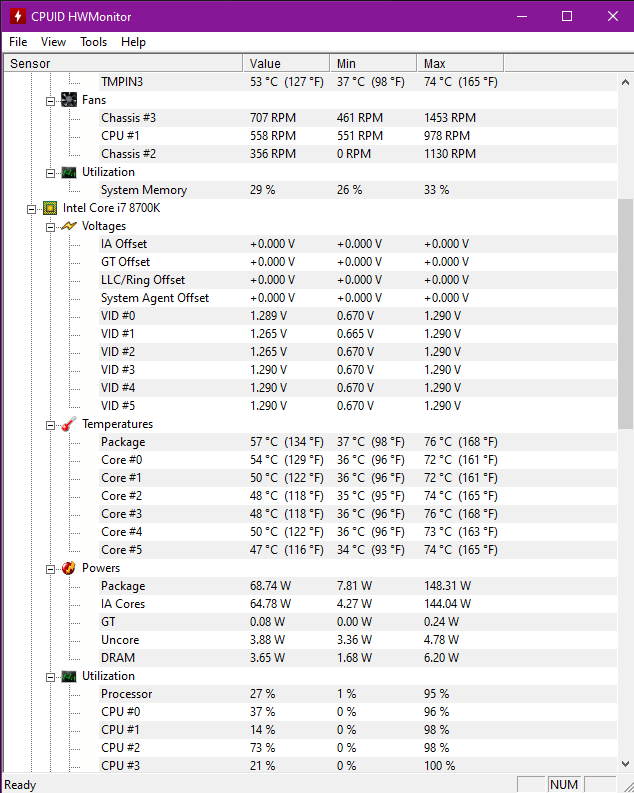Collapse the Temperatures tree section
This screenshot has height=793, width=634.
[x=50, y=424]
